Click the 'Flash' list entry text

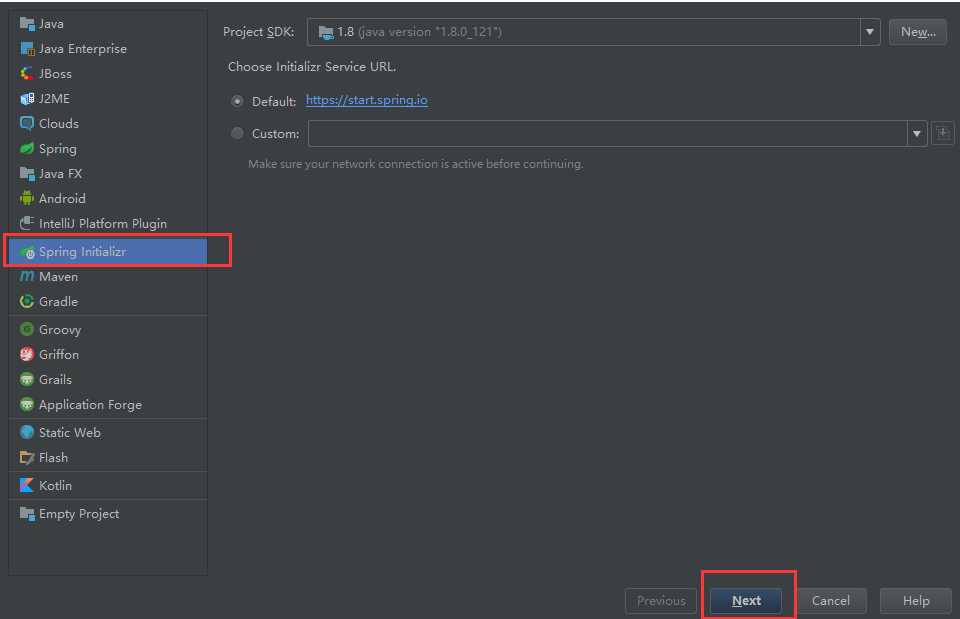(53, 457)
